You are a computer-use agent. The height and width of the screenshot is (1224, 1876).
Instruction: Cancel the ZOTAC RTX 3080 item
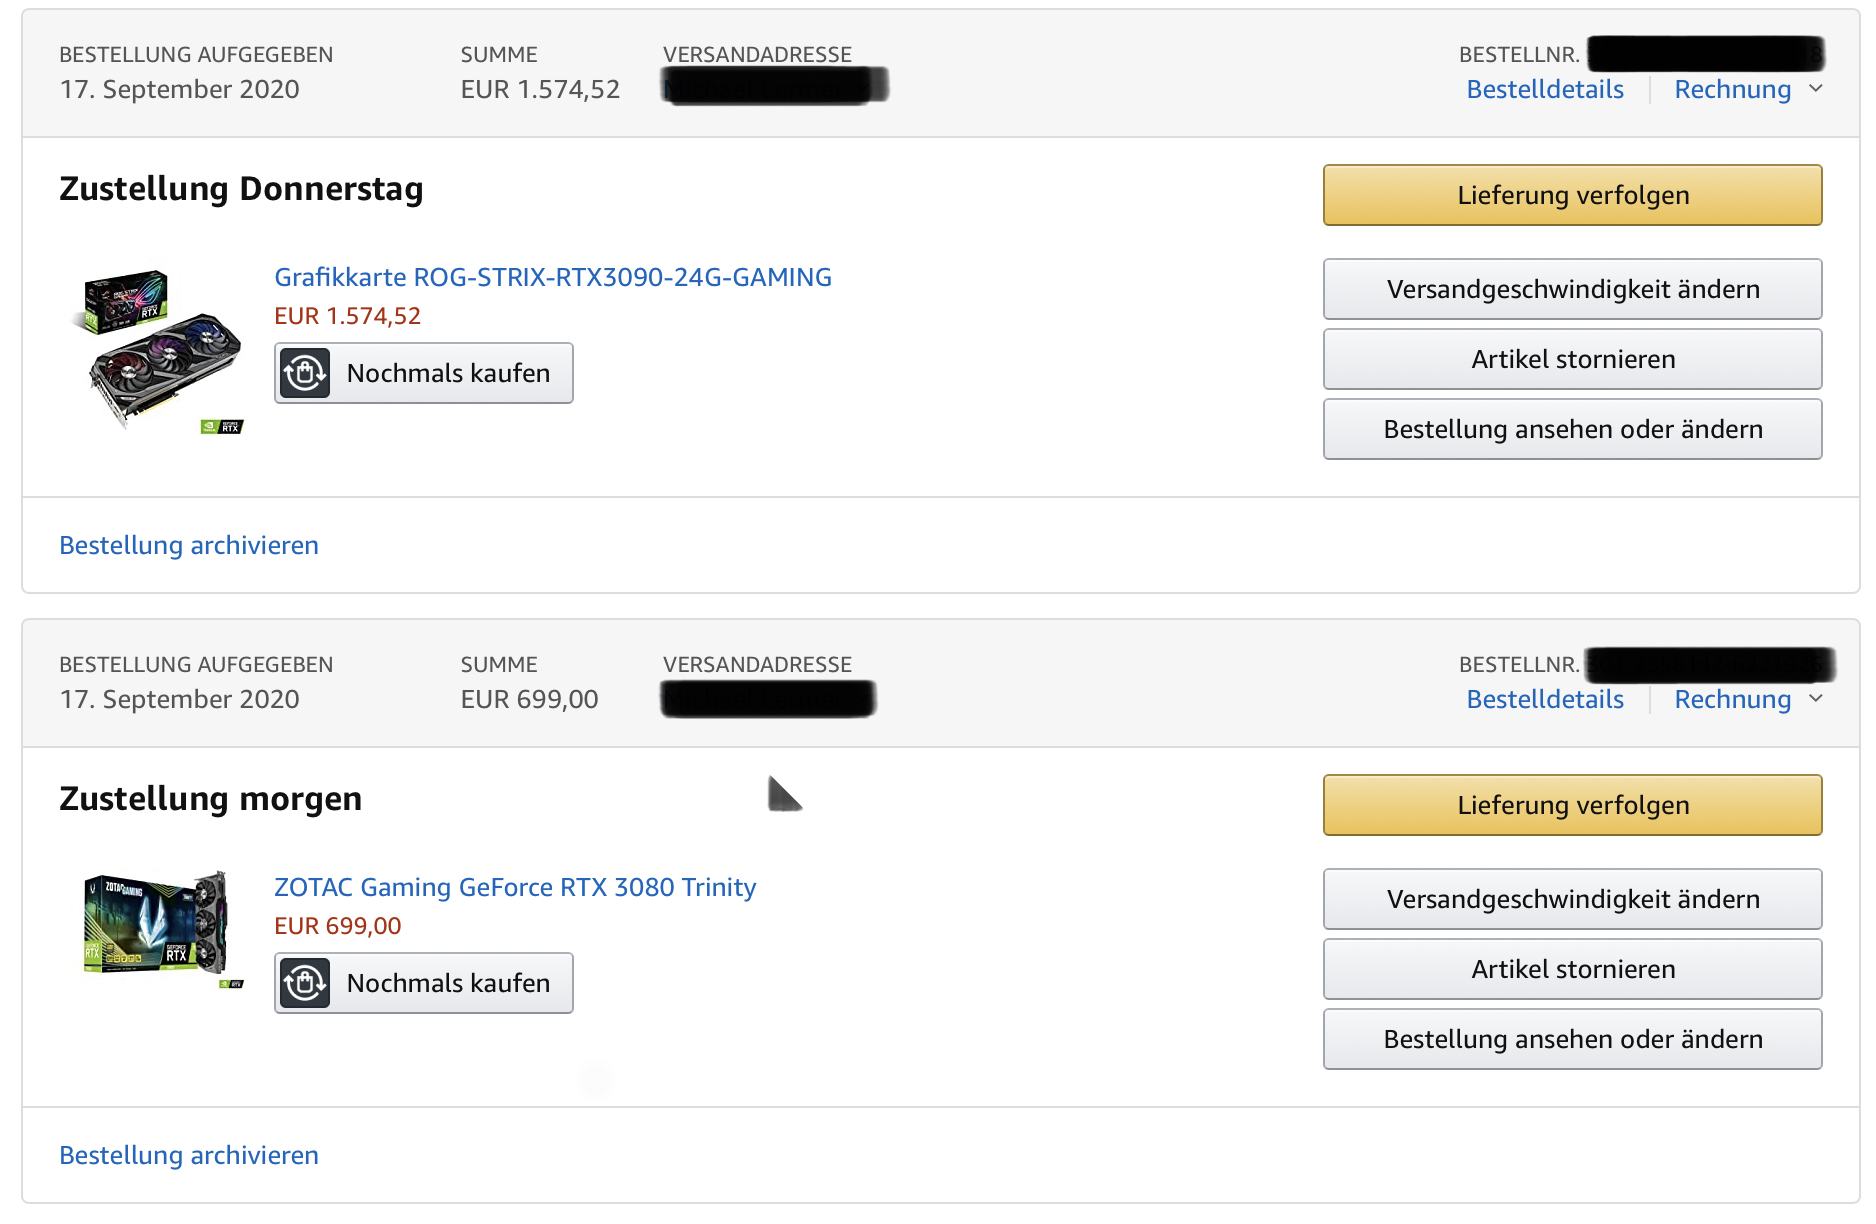(1573, 969)
